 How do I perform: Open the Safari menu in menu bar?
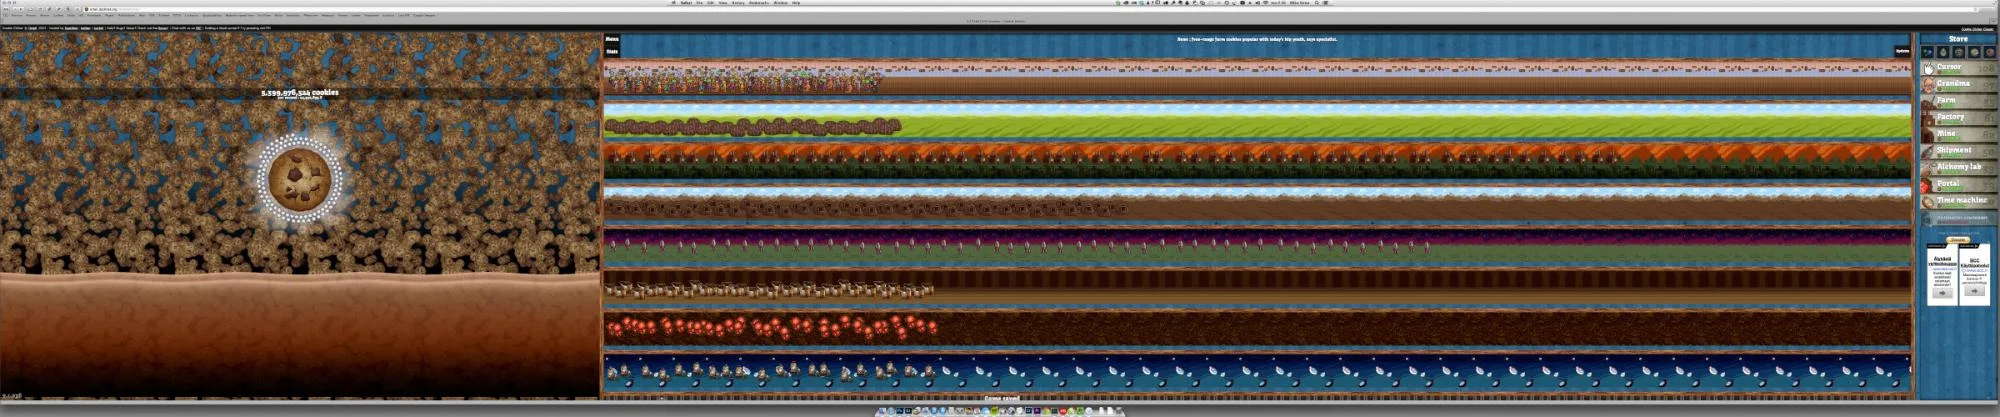coord(686,3)
